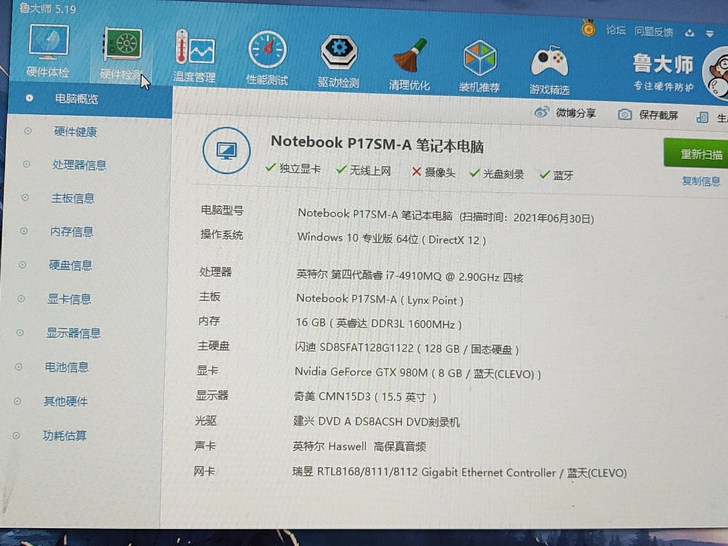Select 其他硬件 in the sidebar

click(x=65, y=401)
